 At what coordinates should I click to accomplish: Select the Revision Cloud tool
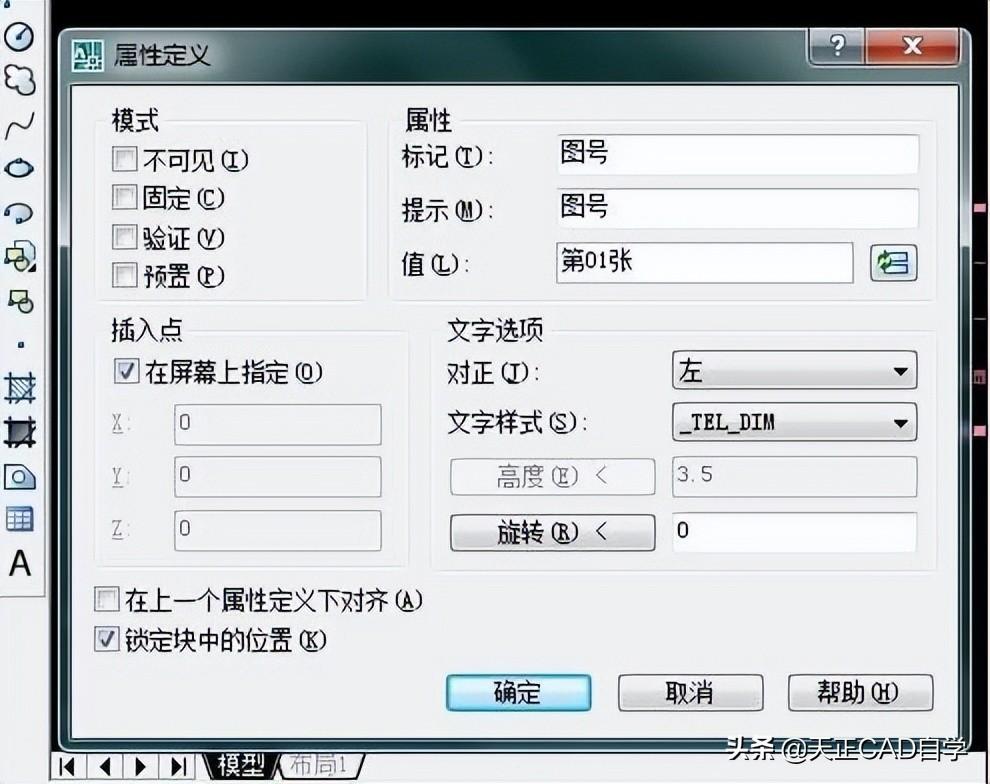click(x=20, y=81)
